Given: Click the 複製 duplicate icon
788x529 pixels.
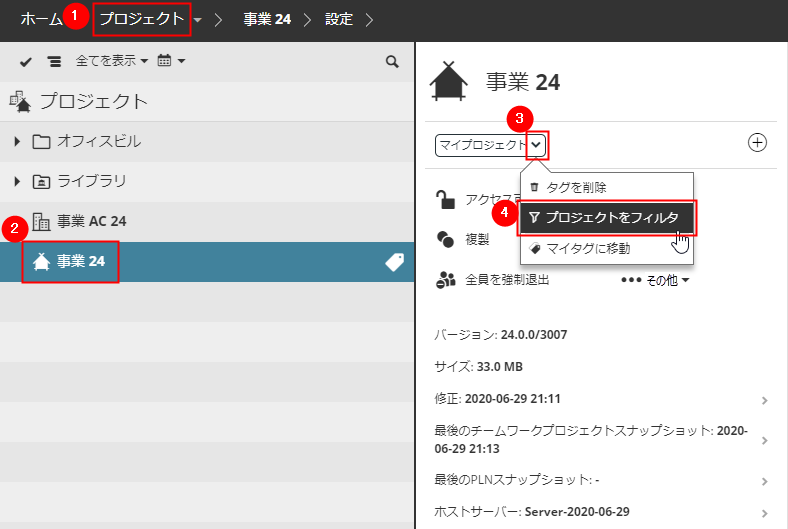Looking at the screenshot, I should coord(445,240).
